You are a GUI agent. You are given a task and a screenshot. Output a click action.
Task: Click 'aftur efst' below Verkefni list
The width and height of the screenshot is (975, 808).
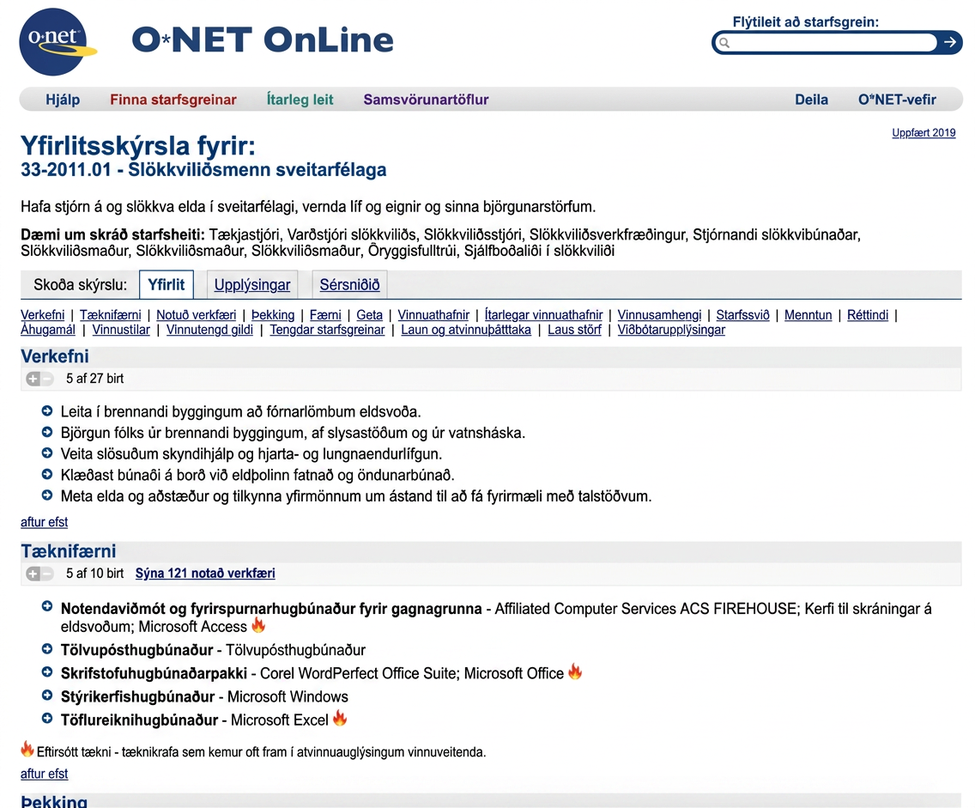pos(44,522)
